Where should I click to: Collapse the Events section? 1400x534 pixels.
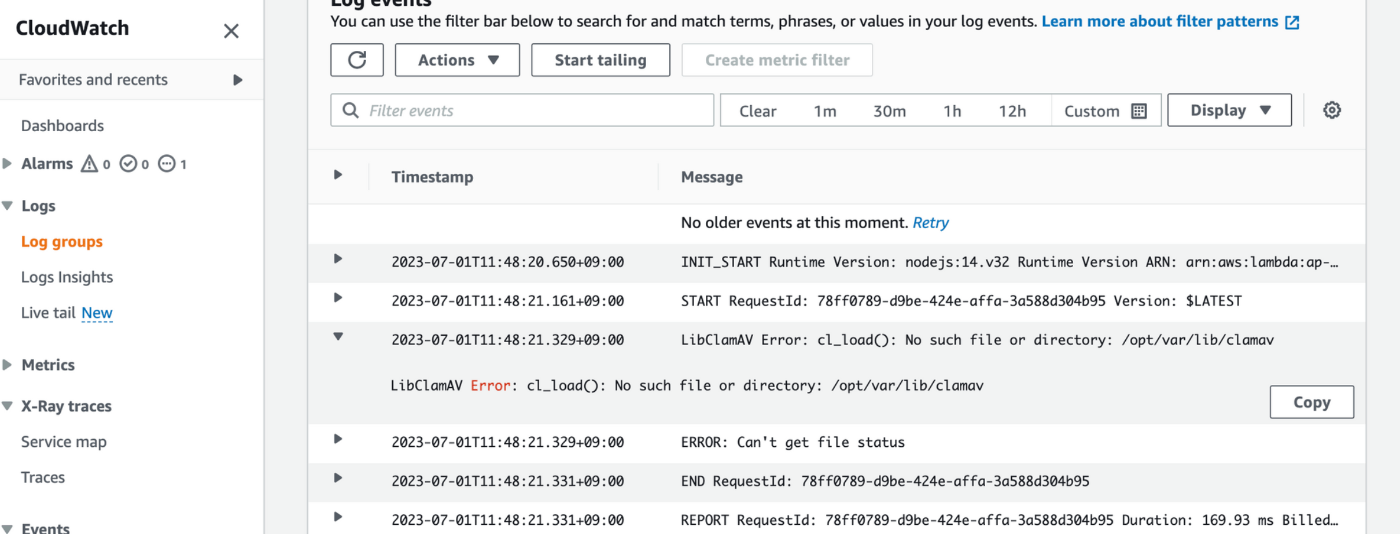pyautogui.click(x=8, y=528)
